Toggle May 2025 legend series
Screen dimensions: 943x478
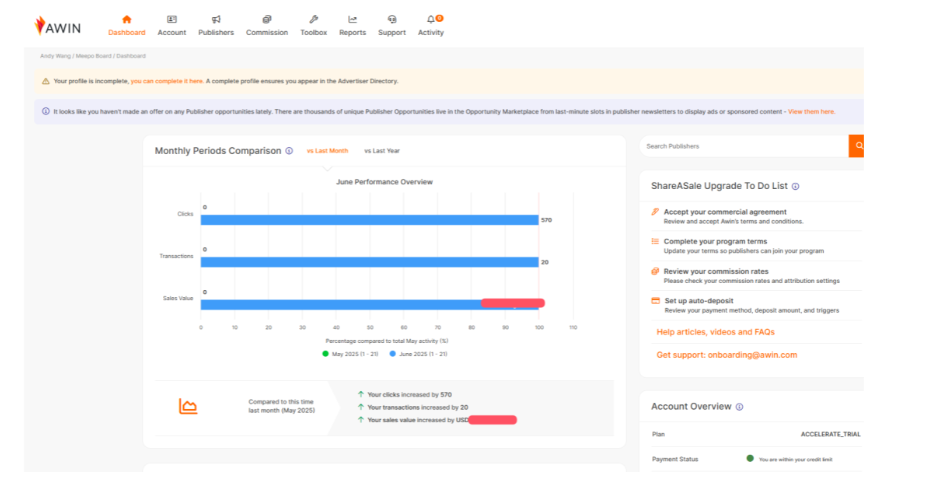[350, 354]
